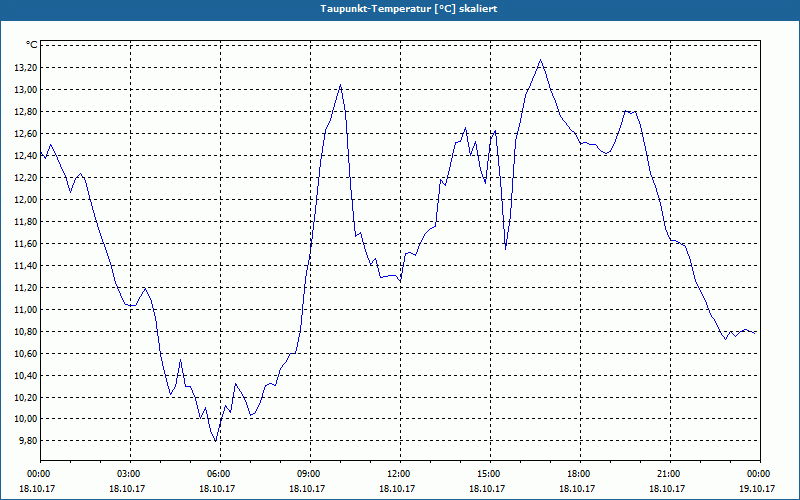Click the 19.10.17 date label
800x500 pixels.
[757, 488]
